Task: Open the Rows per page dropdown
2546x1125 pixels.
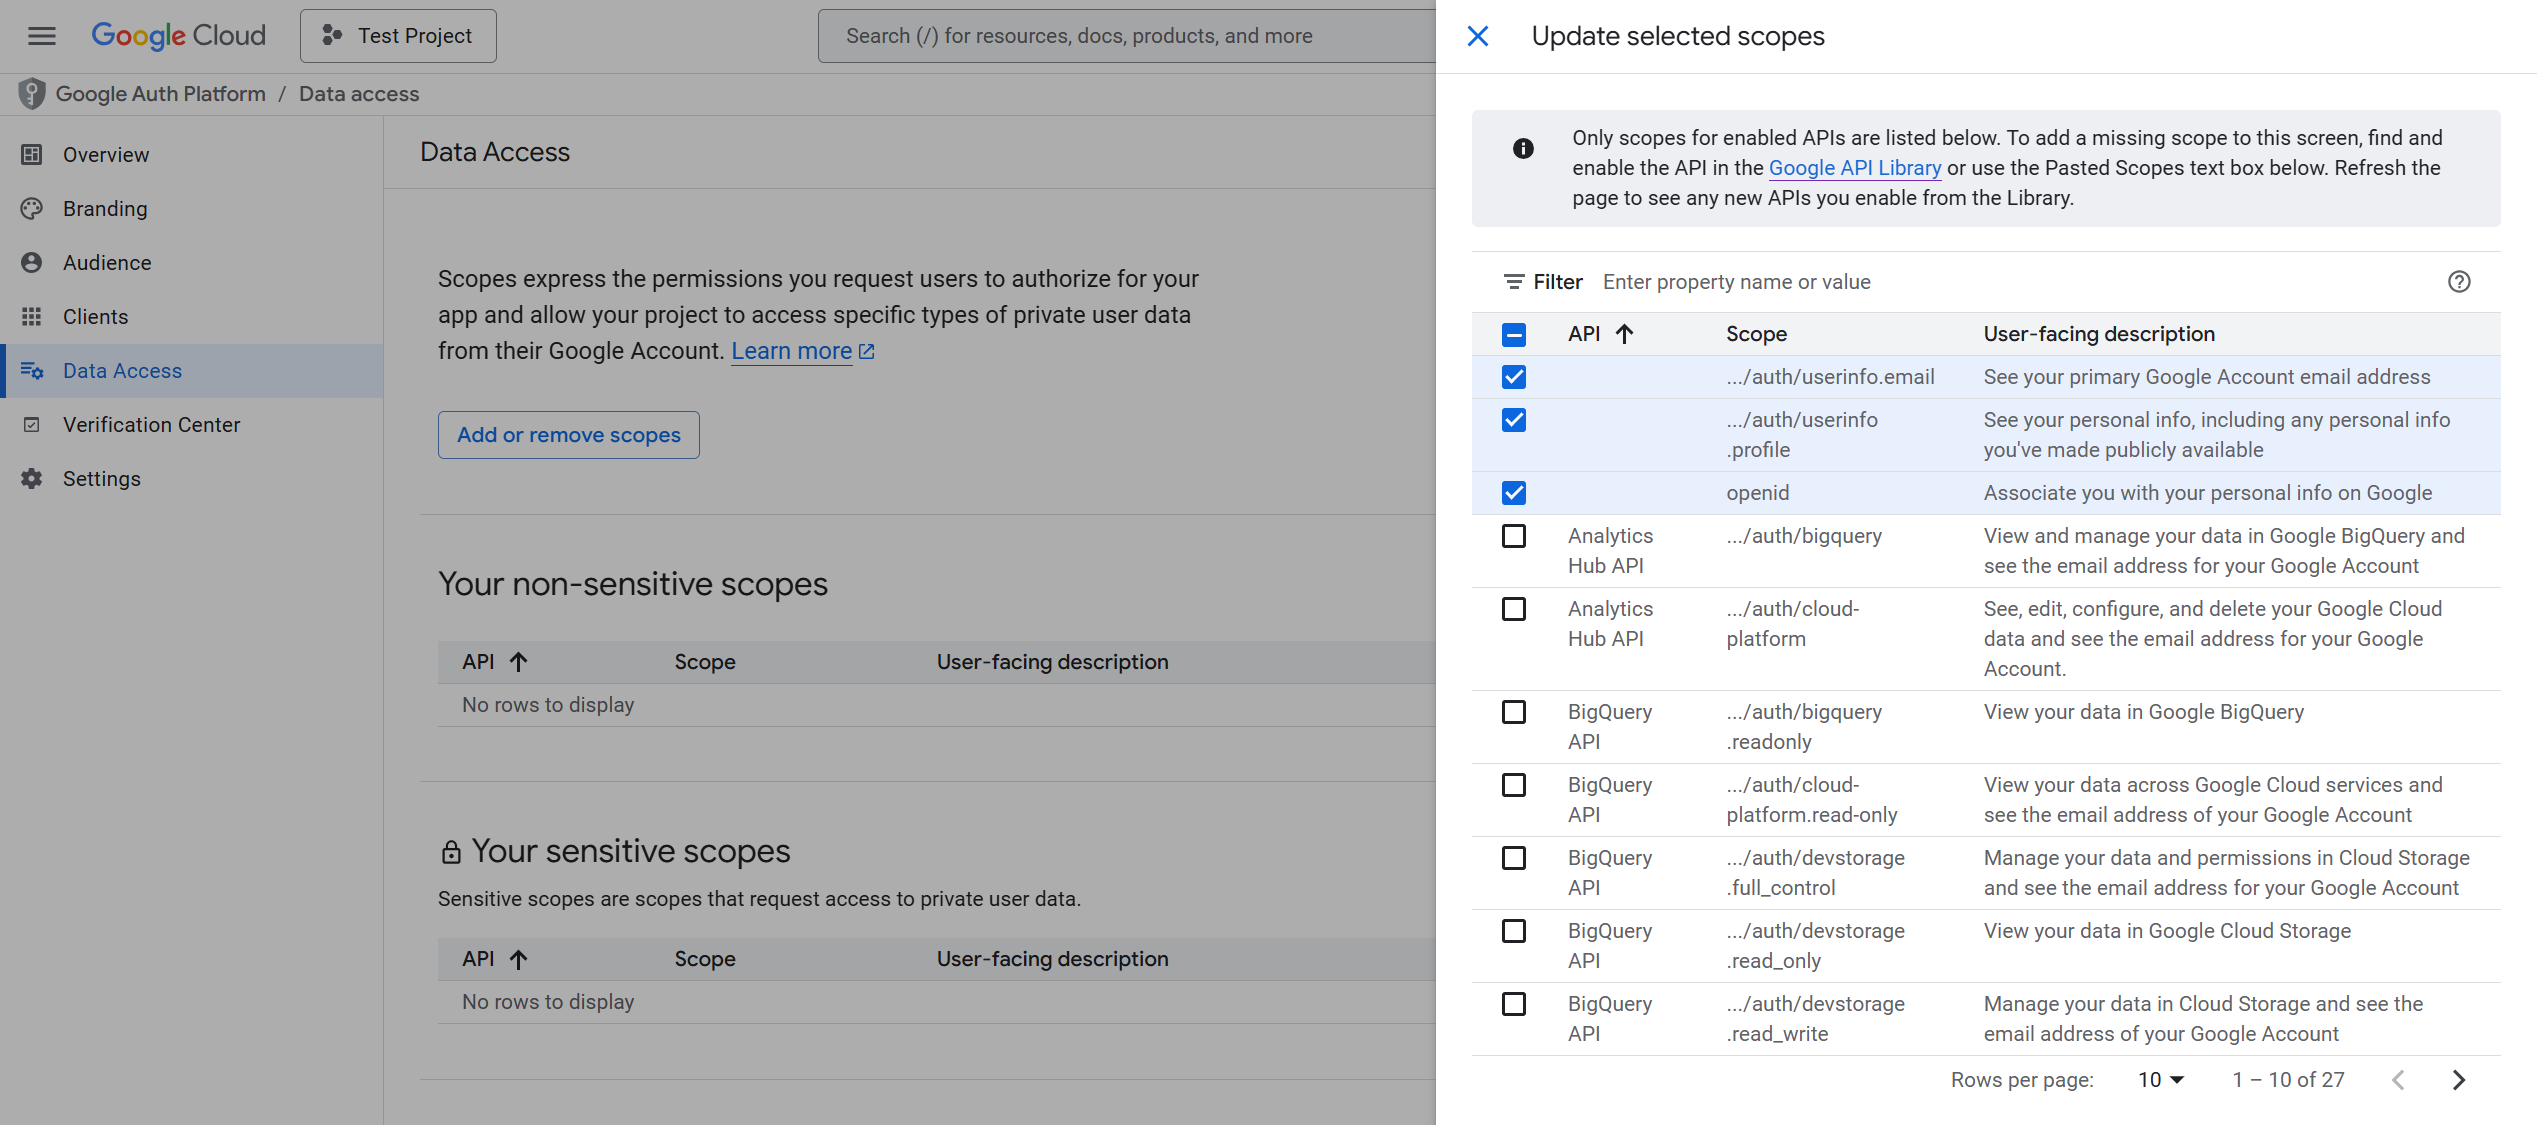Action: pyautogui.click(x=2160, y=1080)
